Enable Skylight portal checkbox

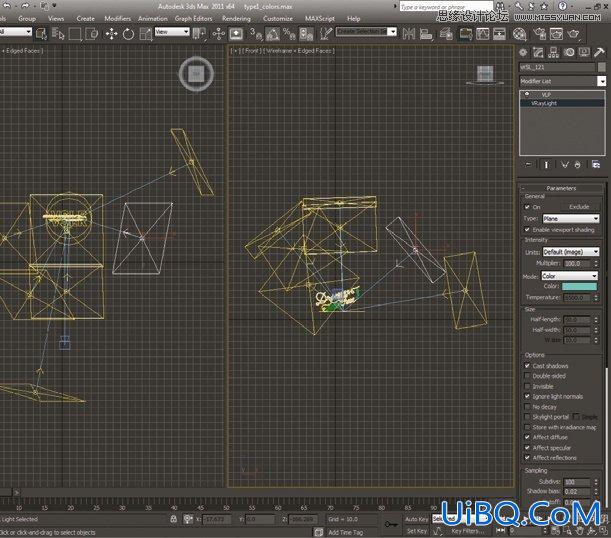[527, 417]
